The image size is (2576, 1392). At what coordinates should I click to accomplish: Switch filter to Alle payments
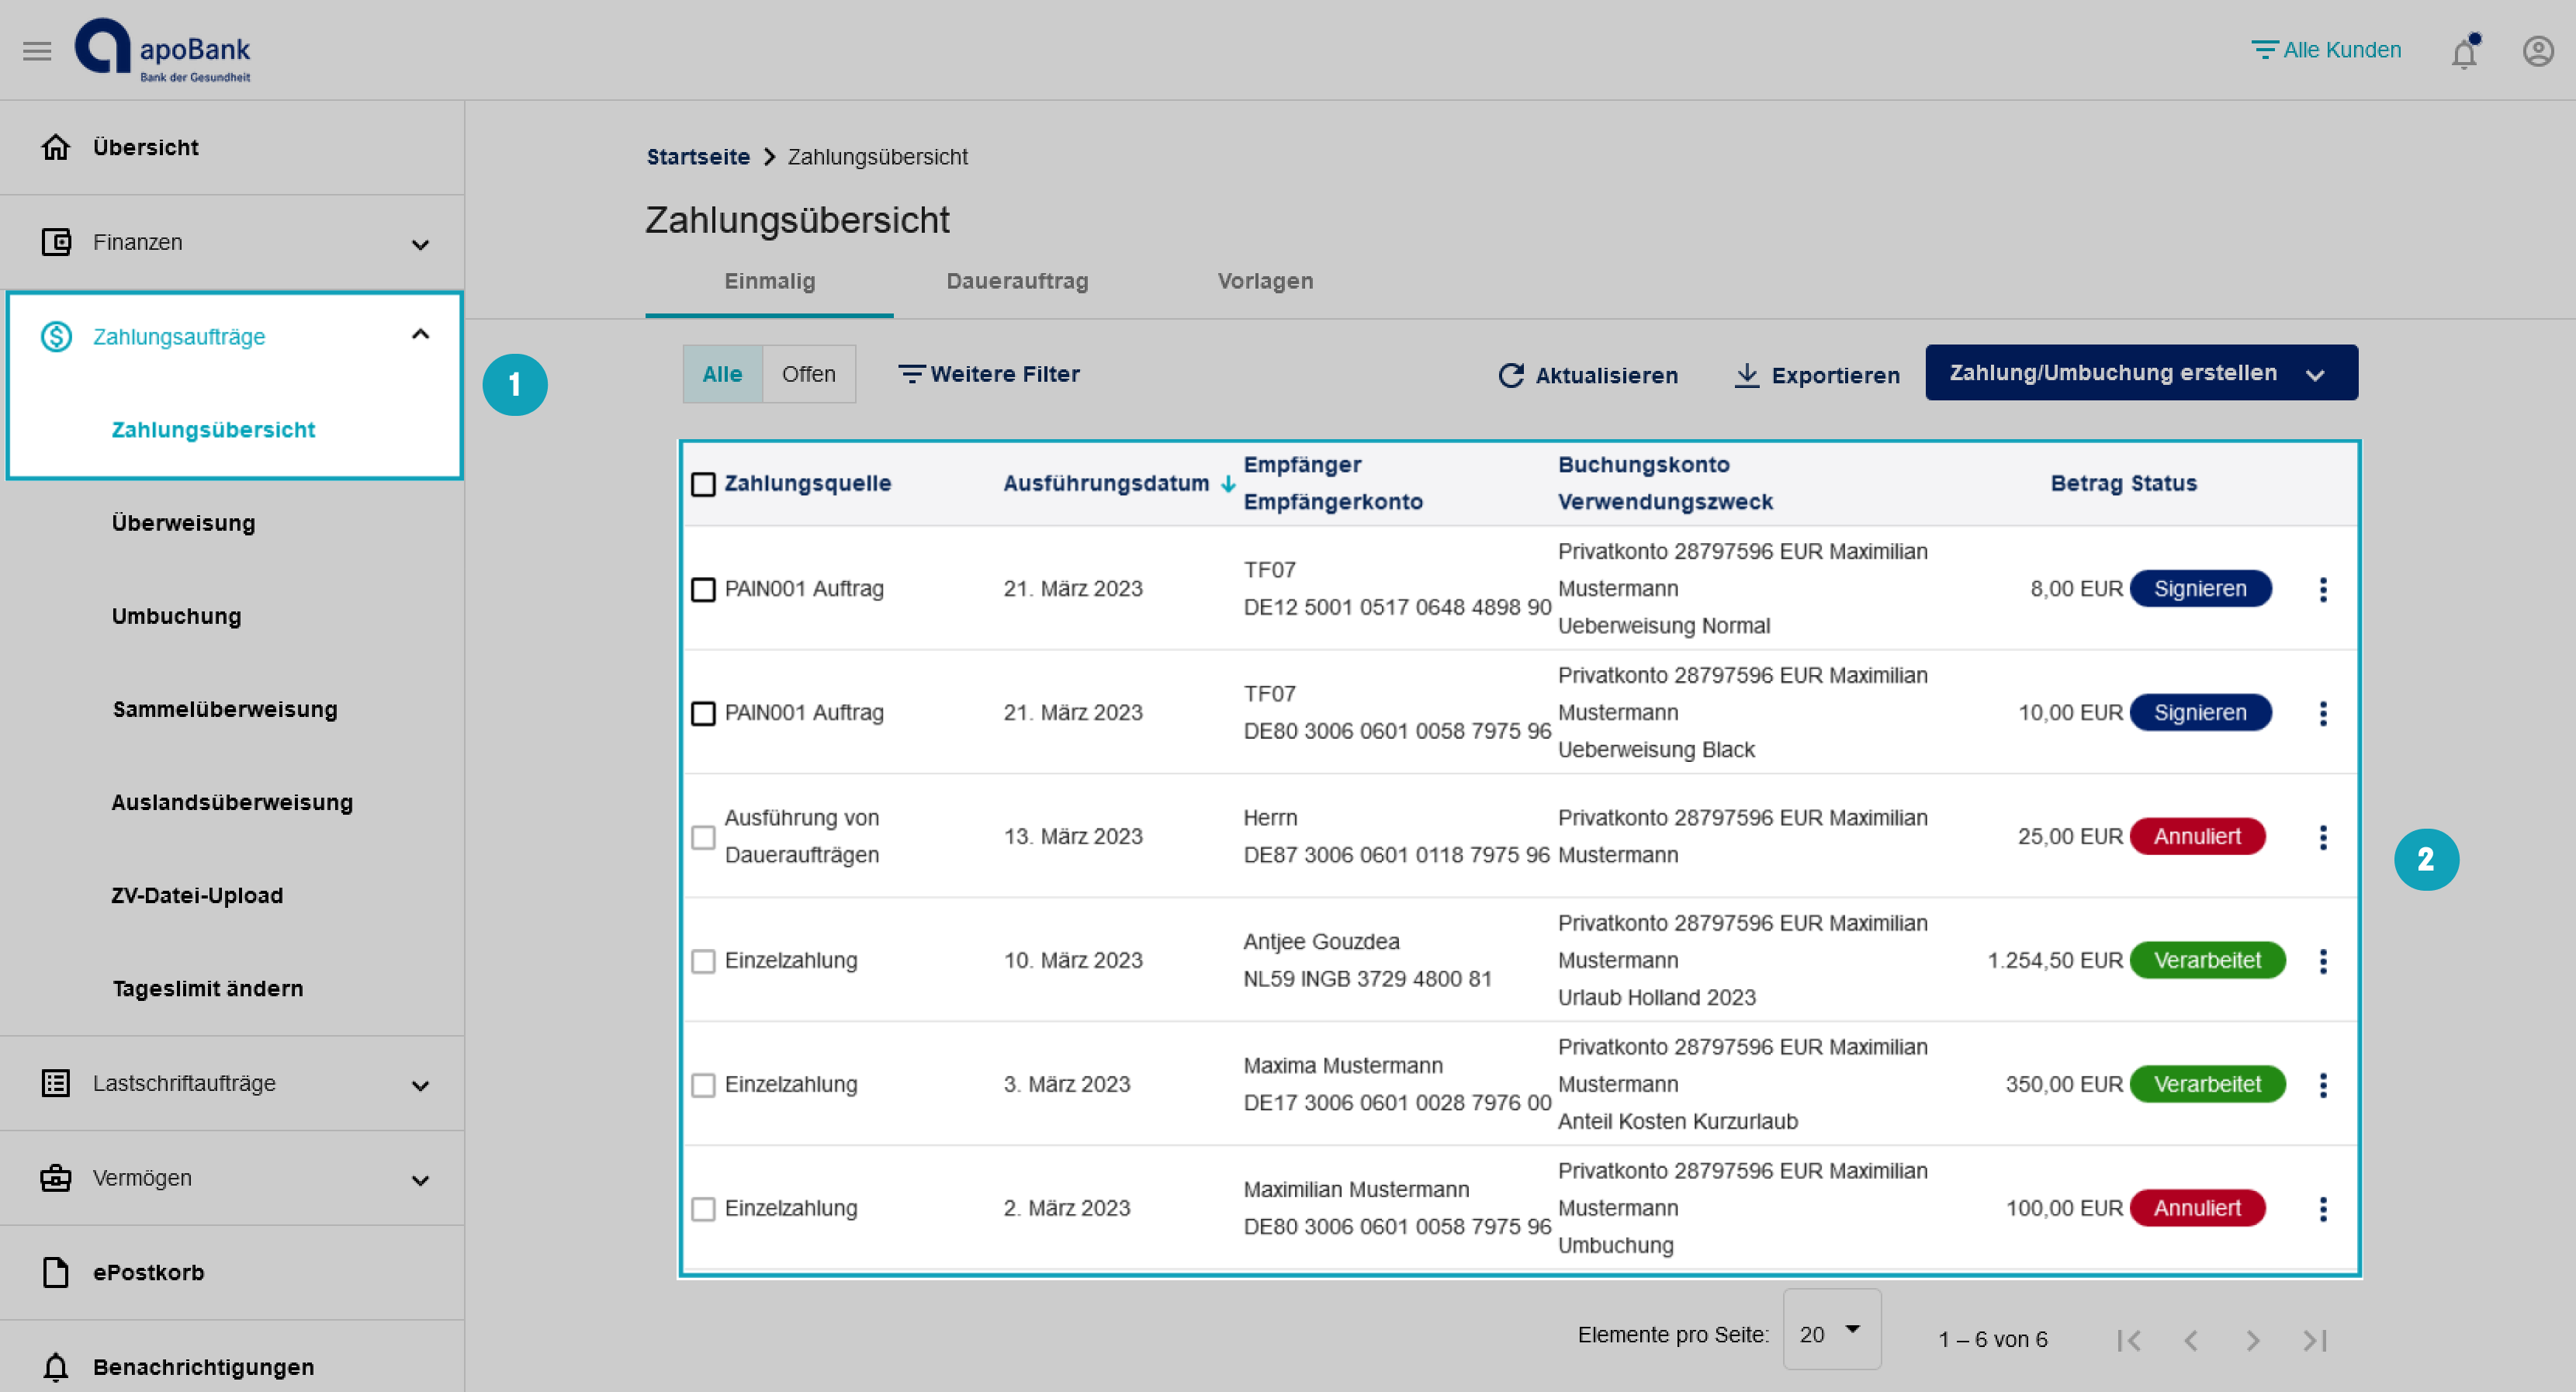(722, 374)
